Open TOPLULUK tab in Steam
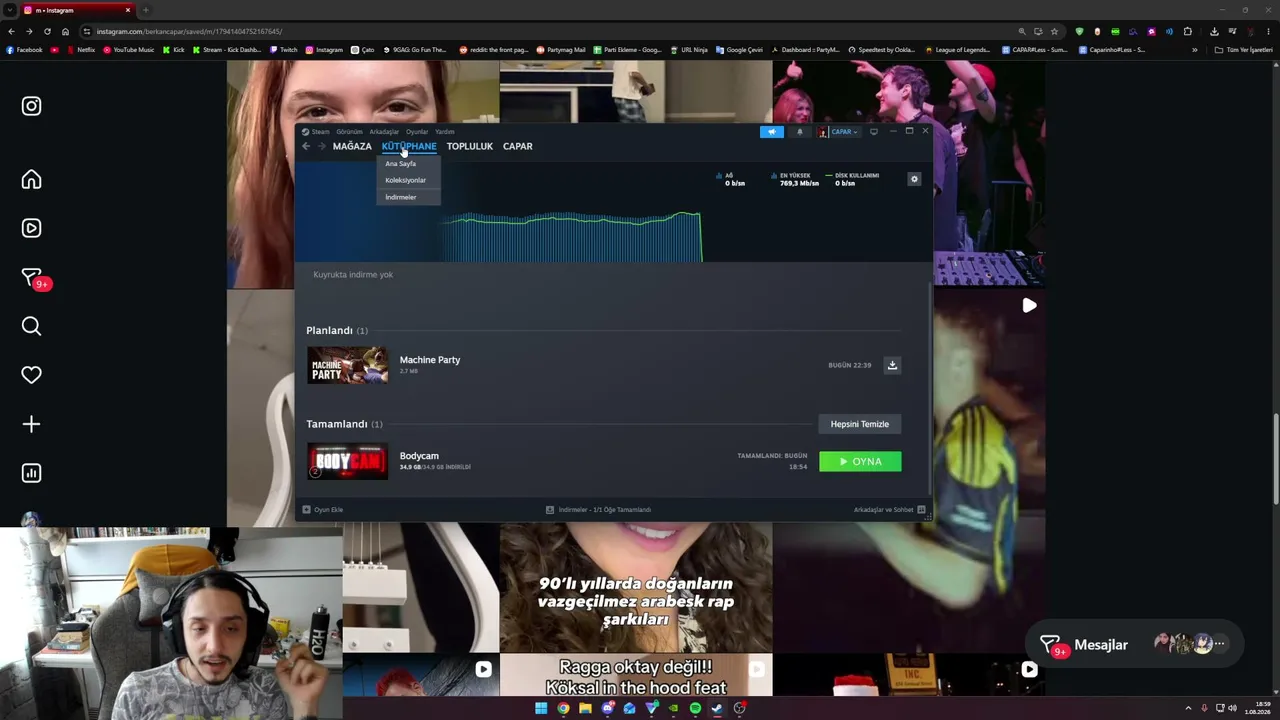 [470, 146]
